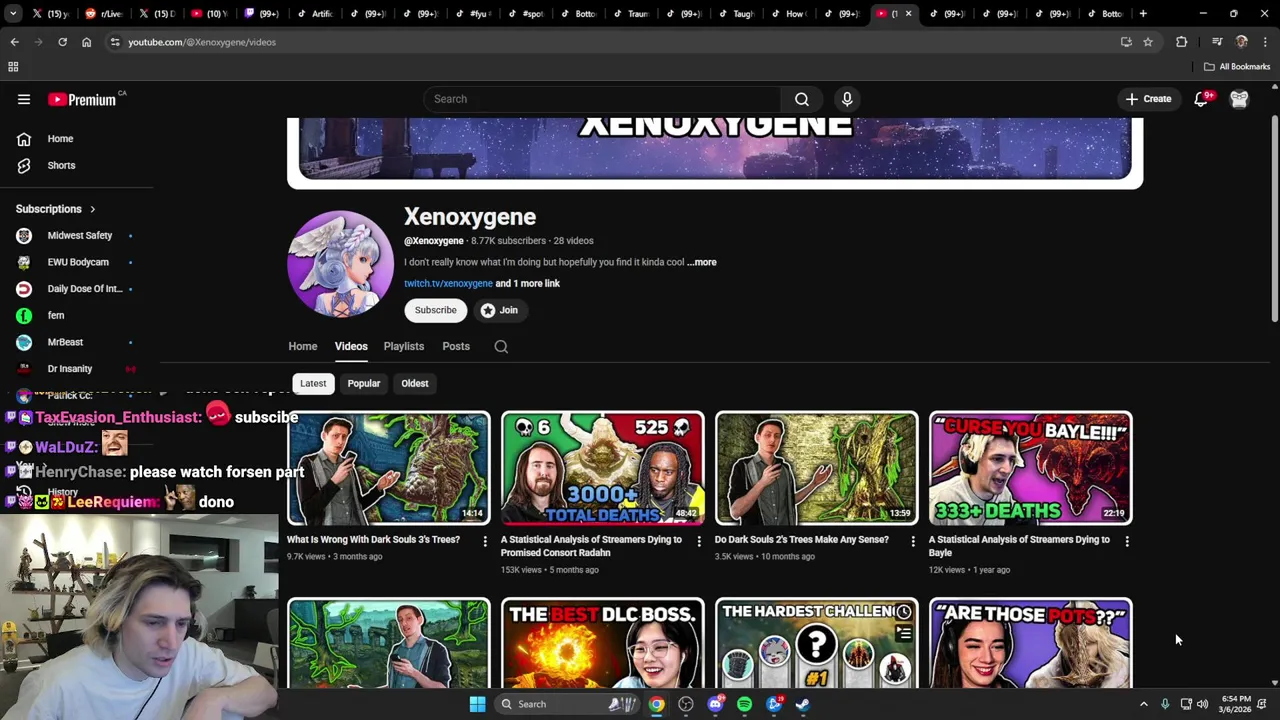Image resolution: width=1280 pixels, height=720 pixels.
Task: Click the browser address bar
Action: [x=610, y=42]
